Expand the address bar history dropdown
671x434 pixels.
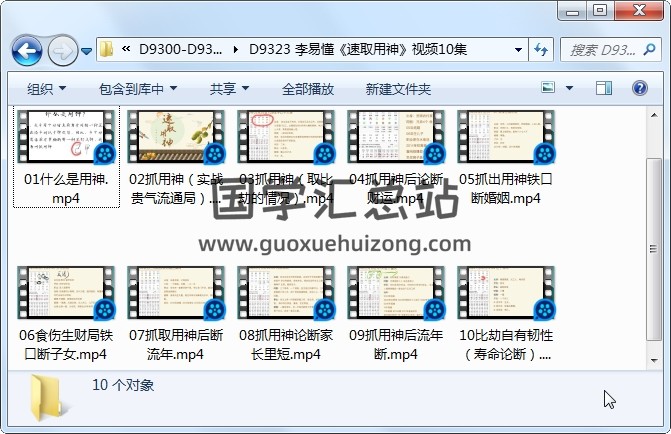515,49
